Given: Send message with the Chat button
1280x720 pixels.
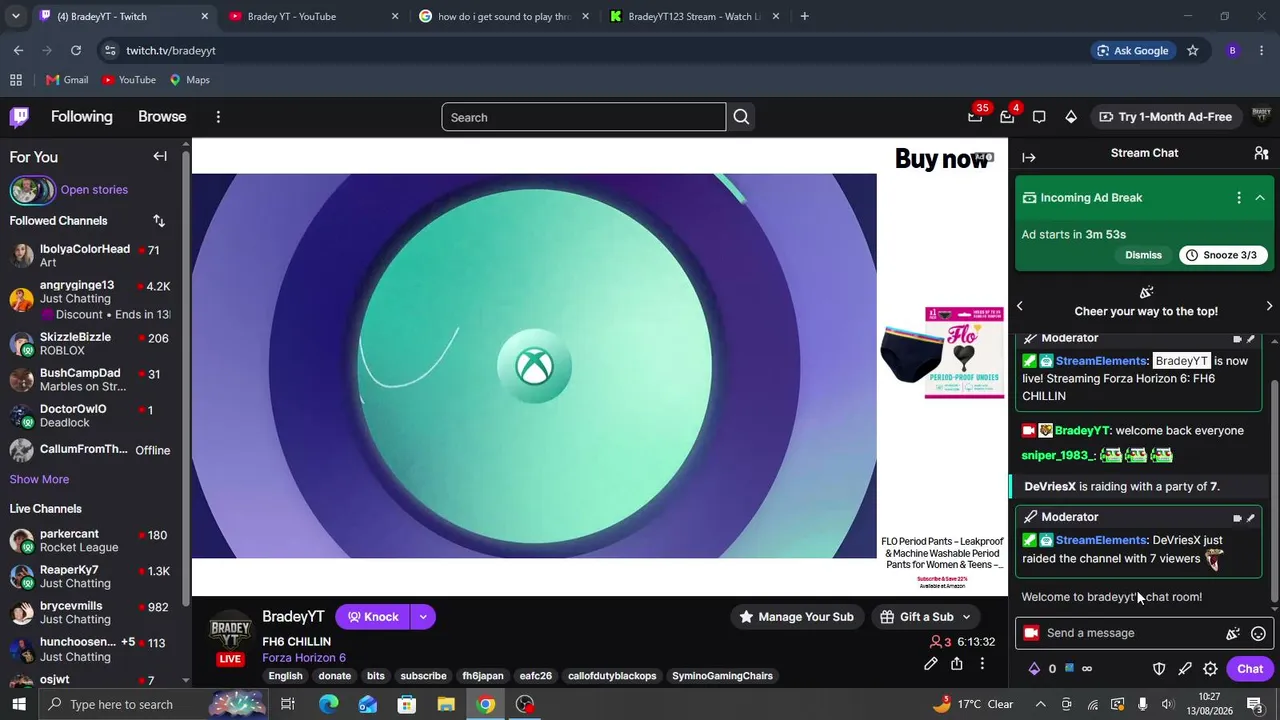Looking at the screenshot, I should pos(1250,669).
